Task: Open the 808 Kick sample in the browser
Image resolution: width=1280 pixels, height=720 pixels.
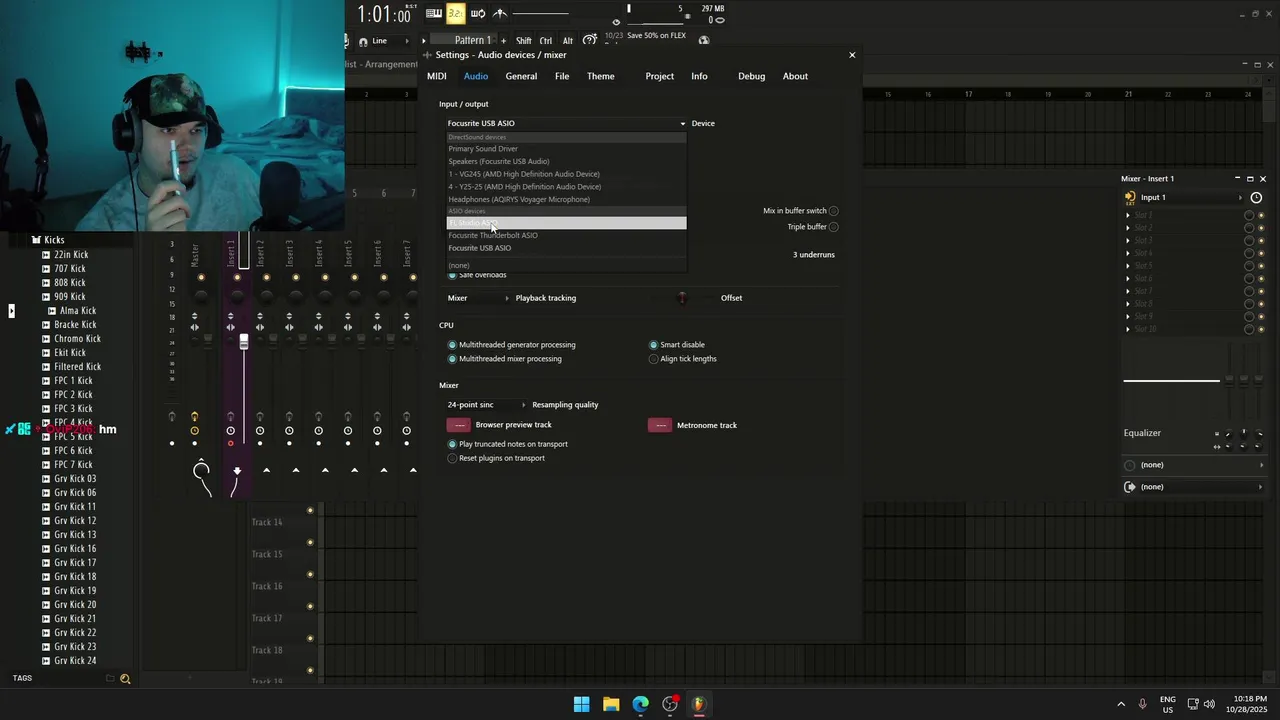Action: pos(69,283)
